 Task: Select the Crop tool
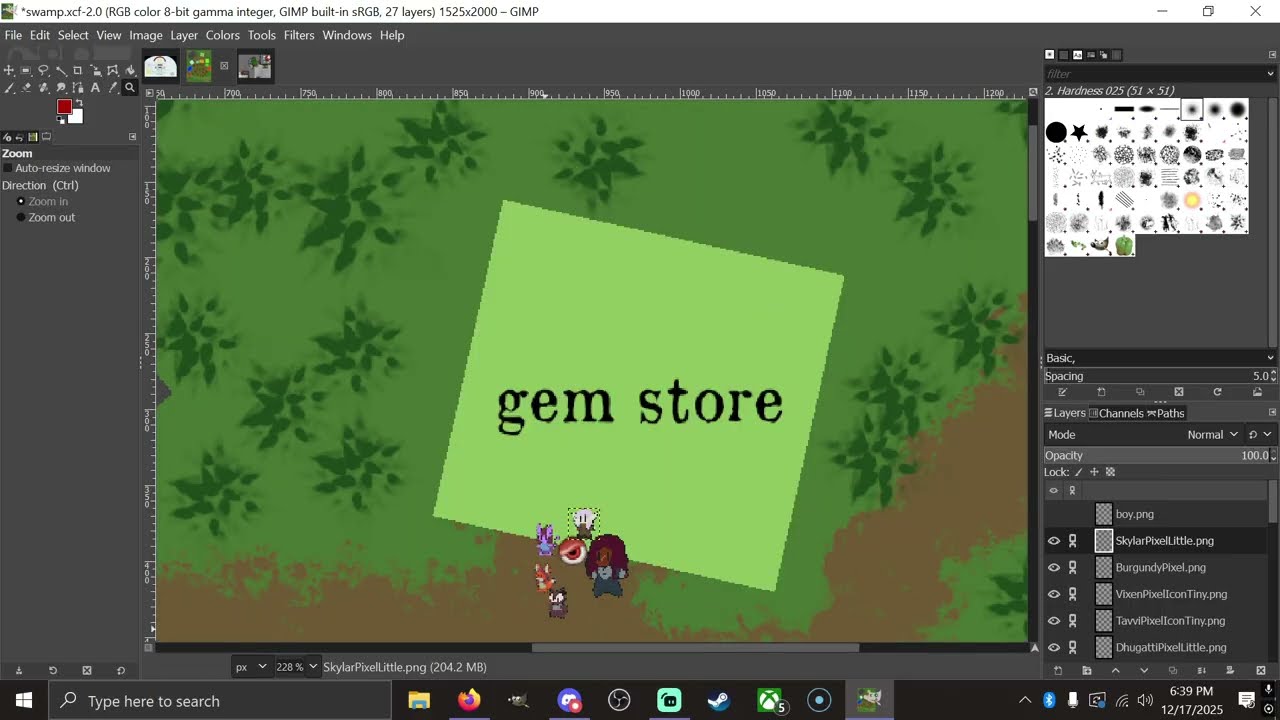click(78, 70)
